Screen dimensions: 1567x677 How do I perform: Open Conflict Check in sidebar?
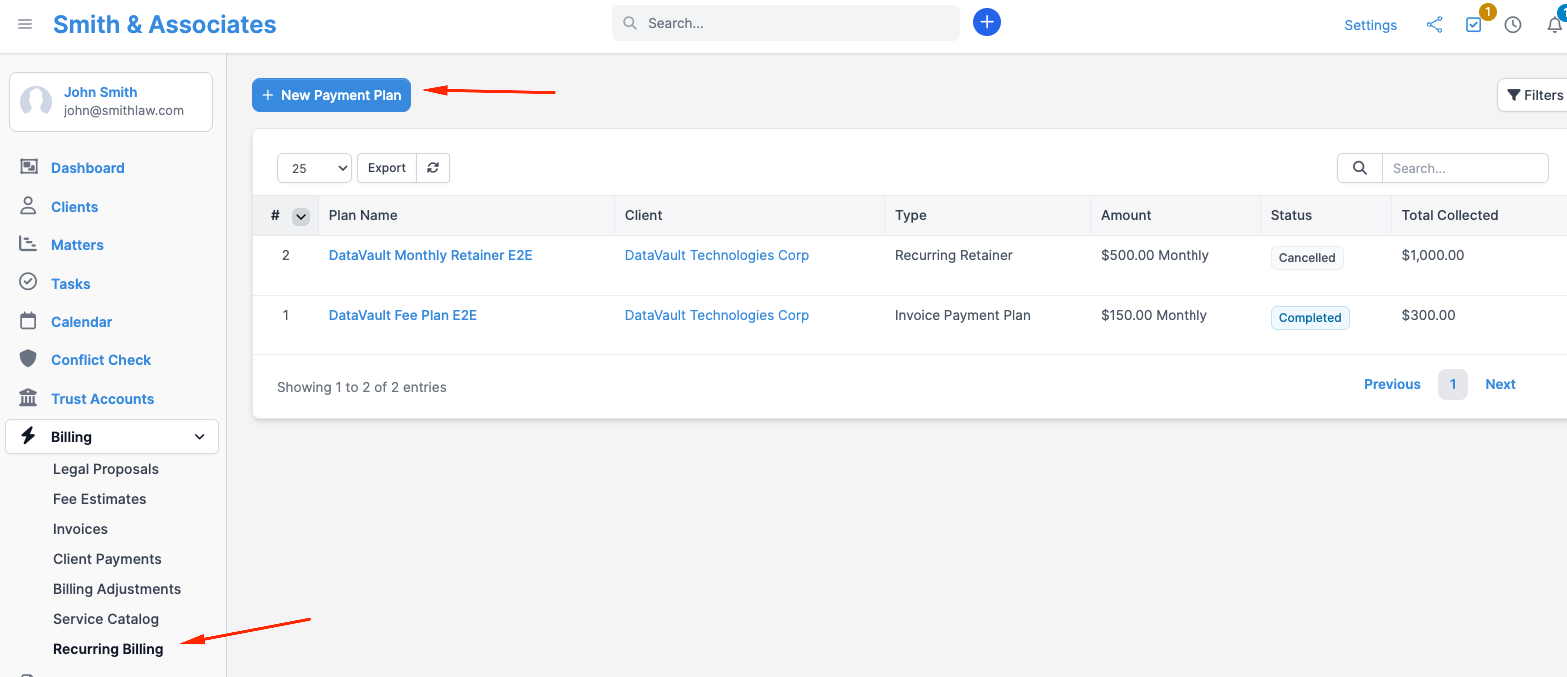click(x=101, y=360)
